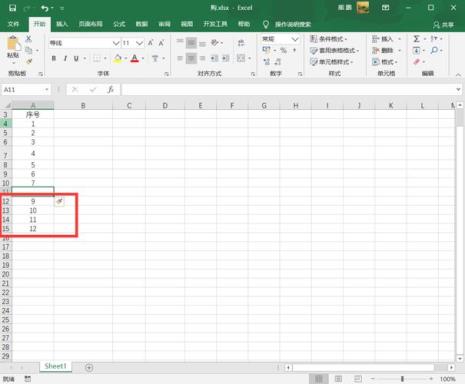Click the Decrease Decimal icon

(278, 61)
